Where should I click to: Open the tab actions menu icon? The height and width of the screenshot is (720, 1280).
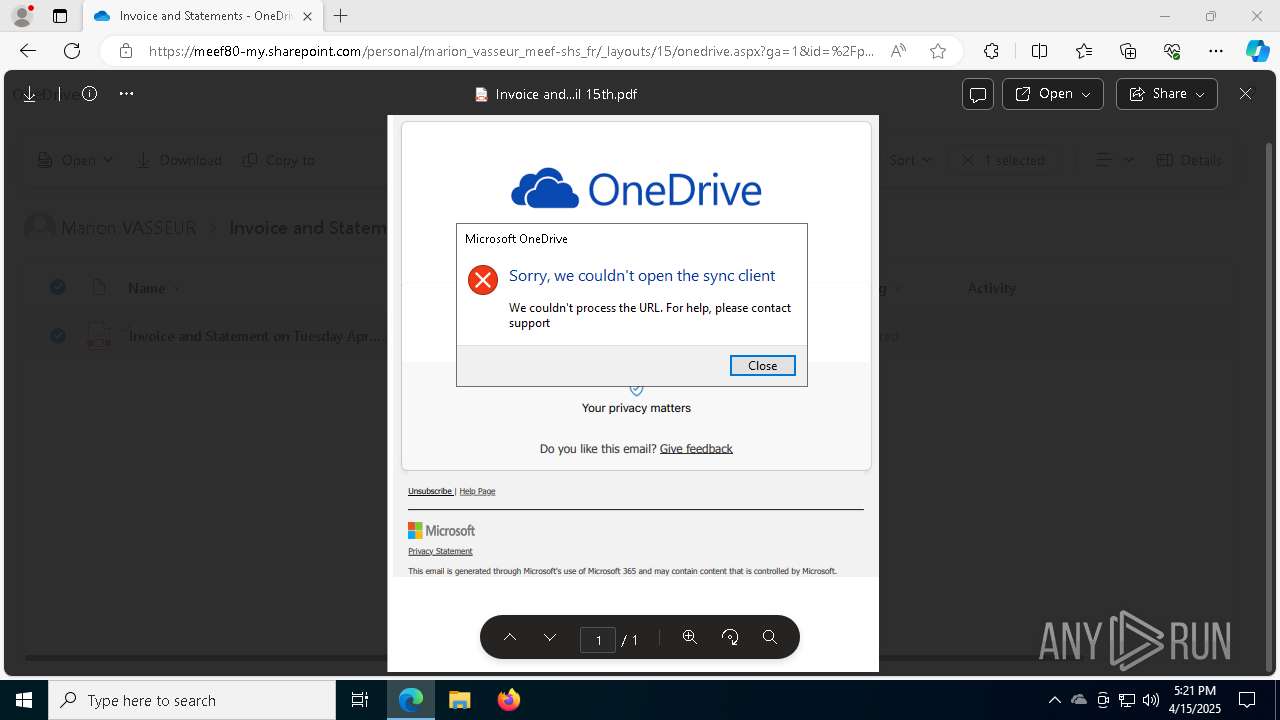[x=60, y=16]
